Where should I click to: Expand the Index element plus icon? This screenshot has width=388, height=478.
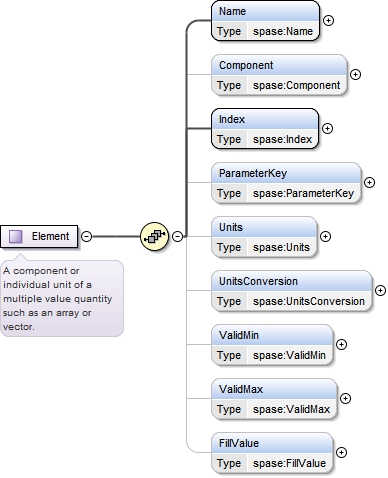tap(328, 128)
